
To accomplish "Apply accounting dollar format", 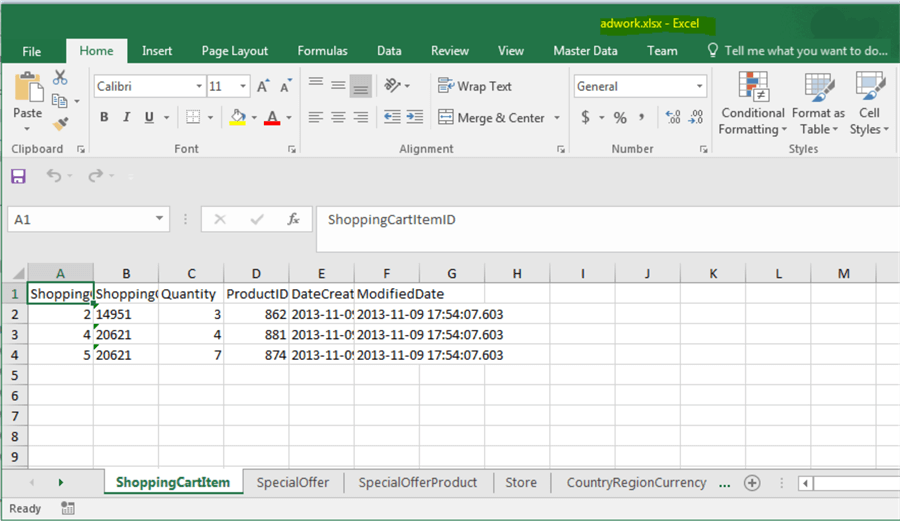I will (585, 118).
